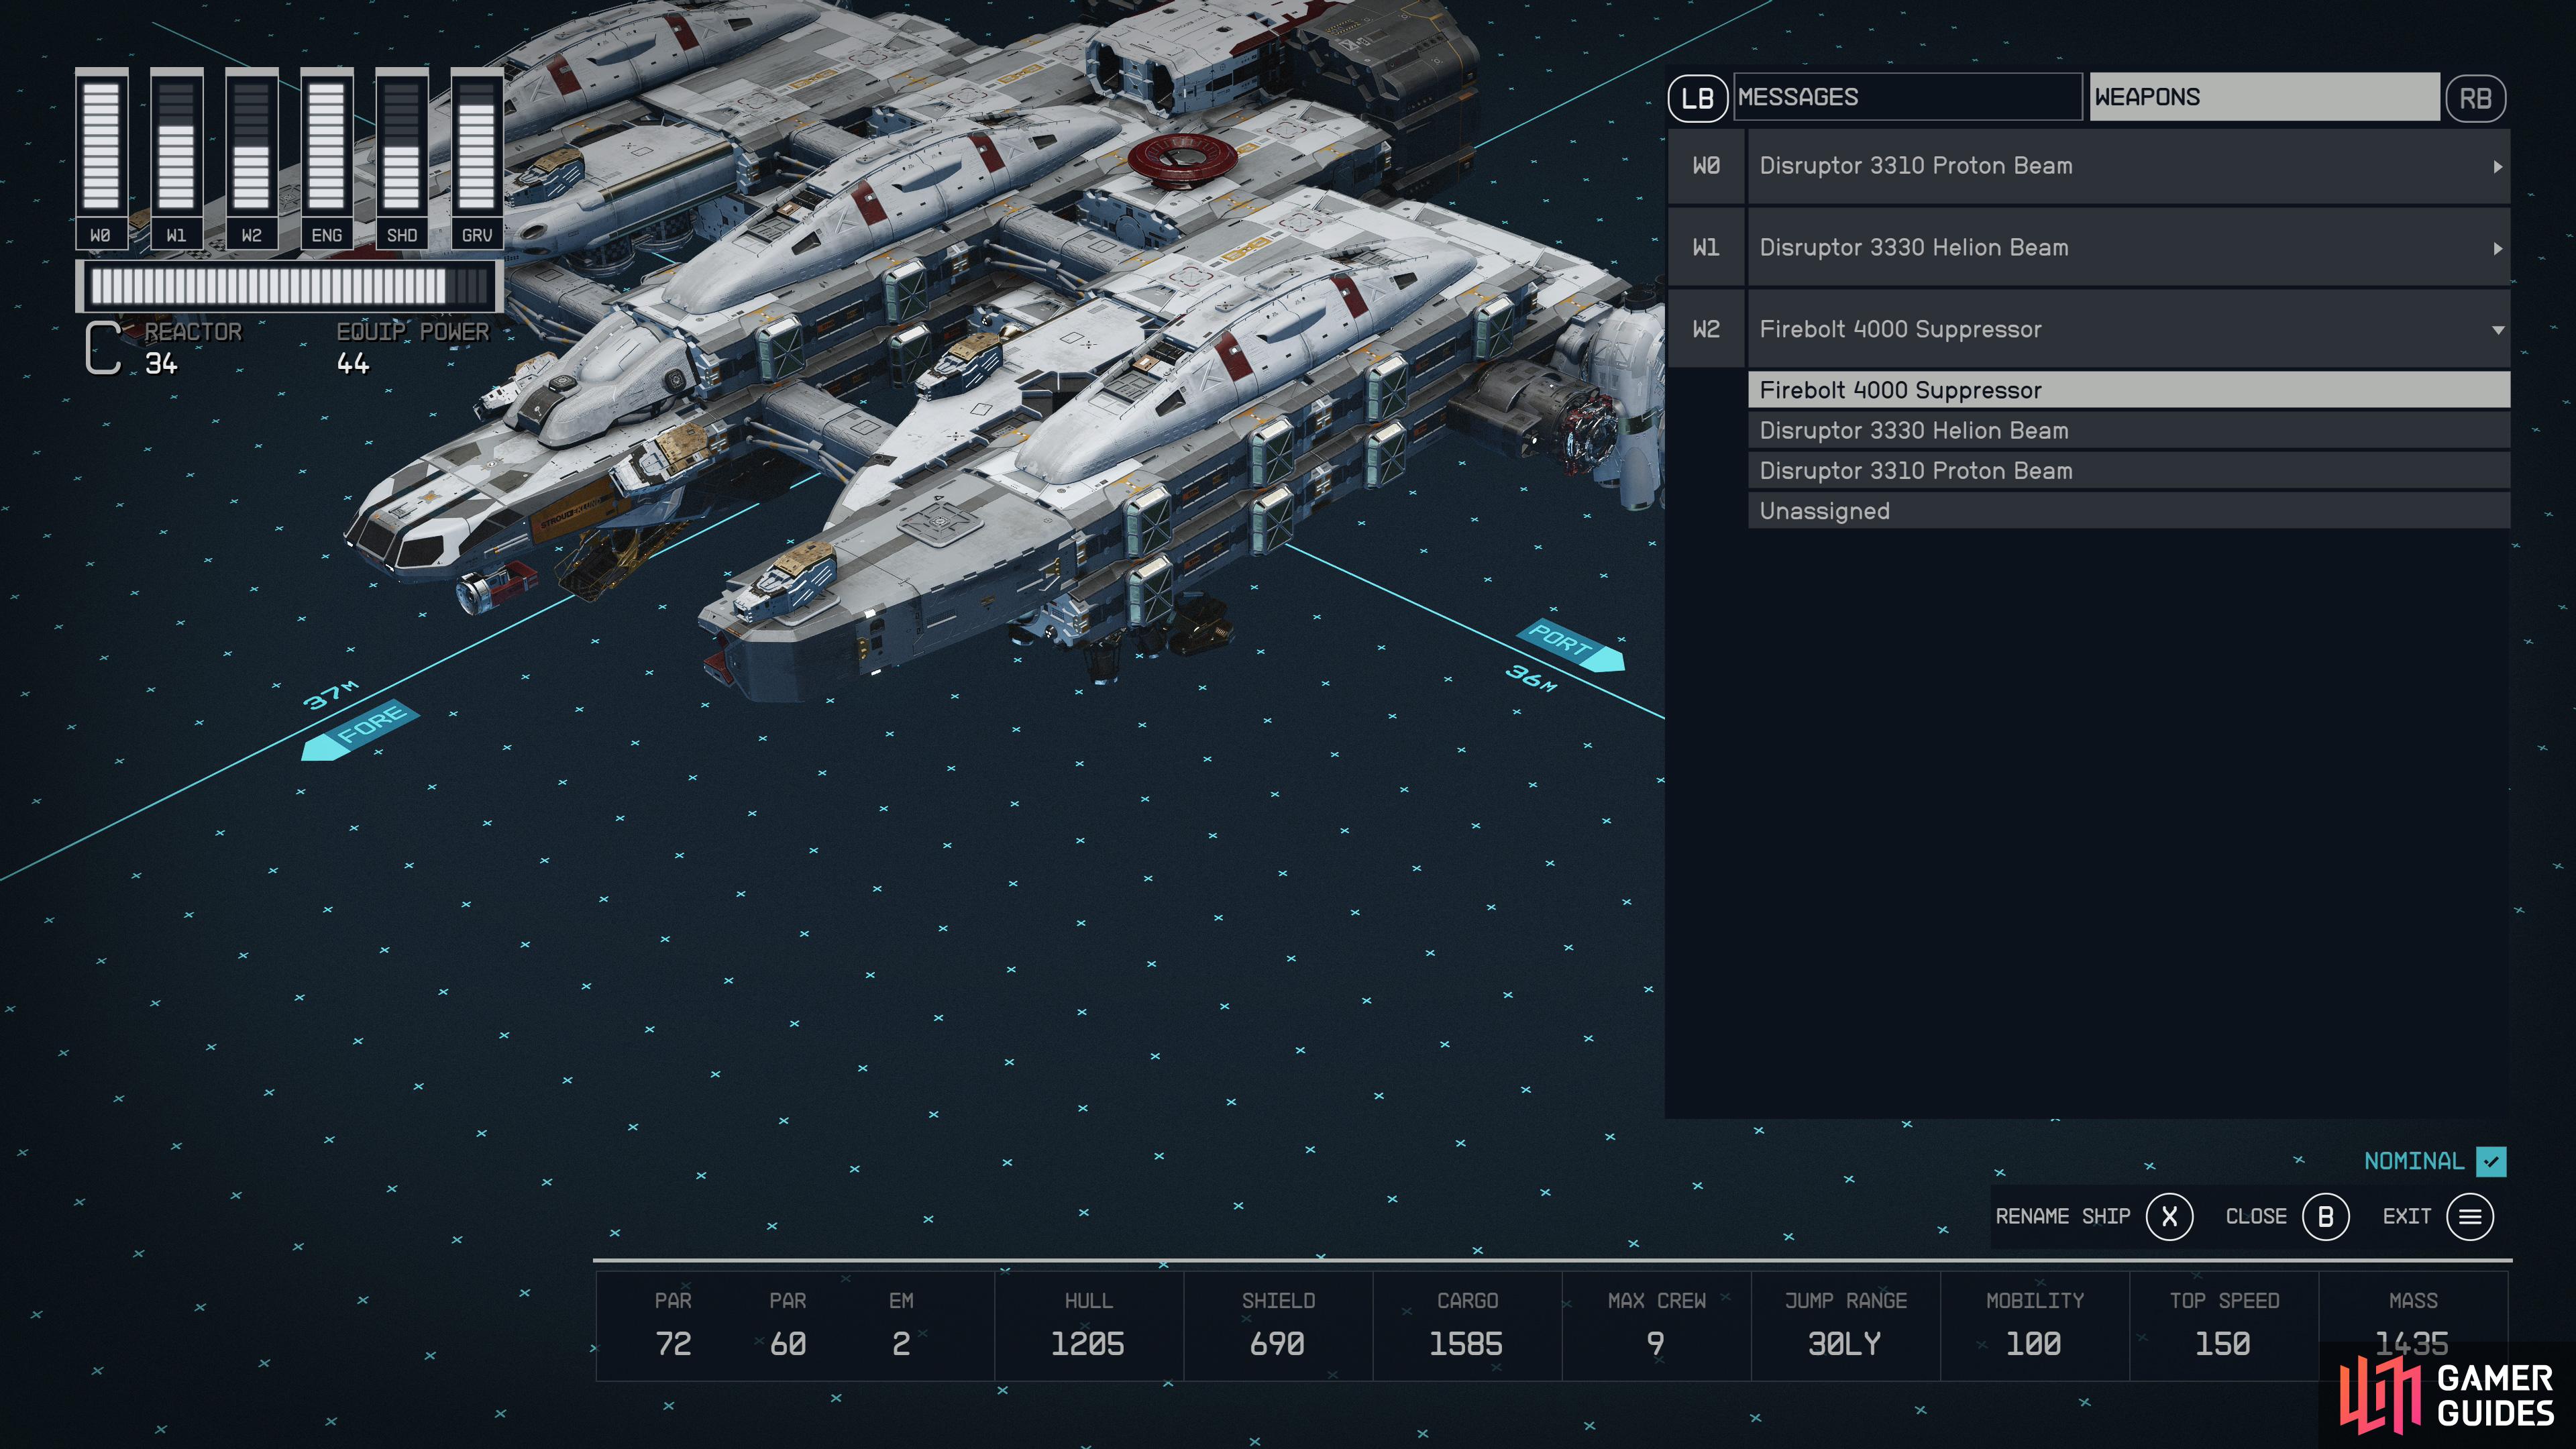Click the JUMP RANGE stat 30LY
The width and height of the screenshot is (2576, 1449).
tap(1845, 1344)
